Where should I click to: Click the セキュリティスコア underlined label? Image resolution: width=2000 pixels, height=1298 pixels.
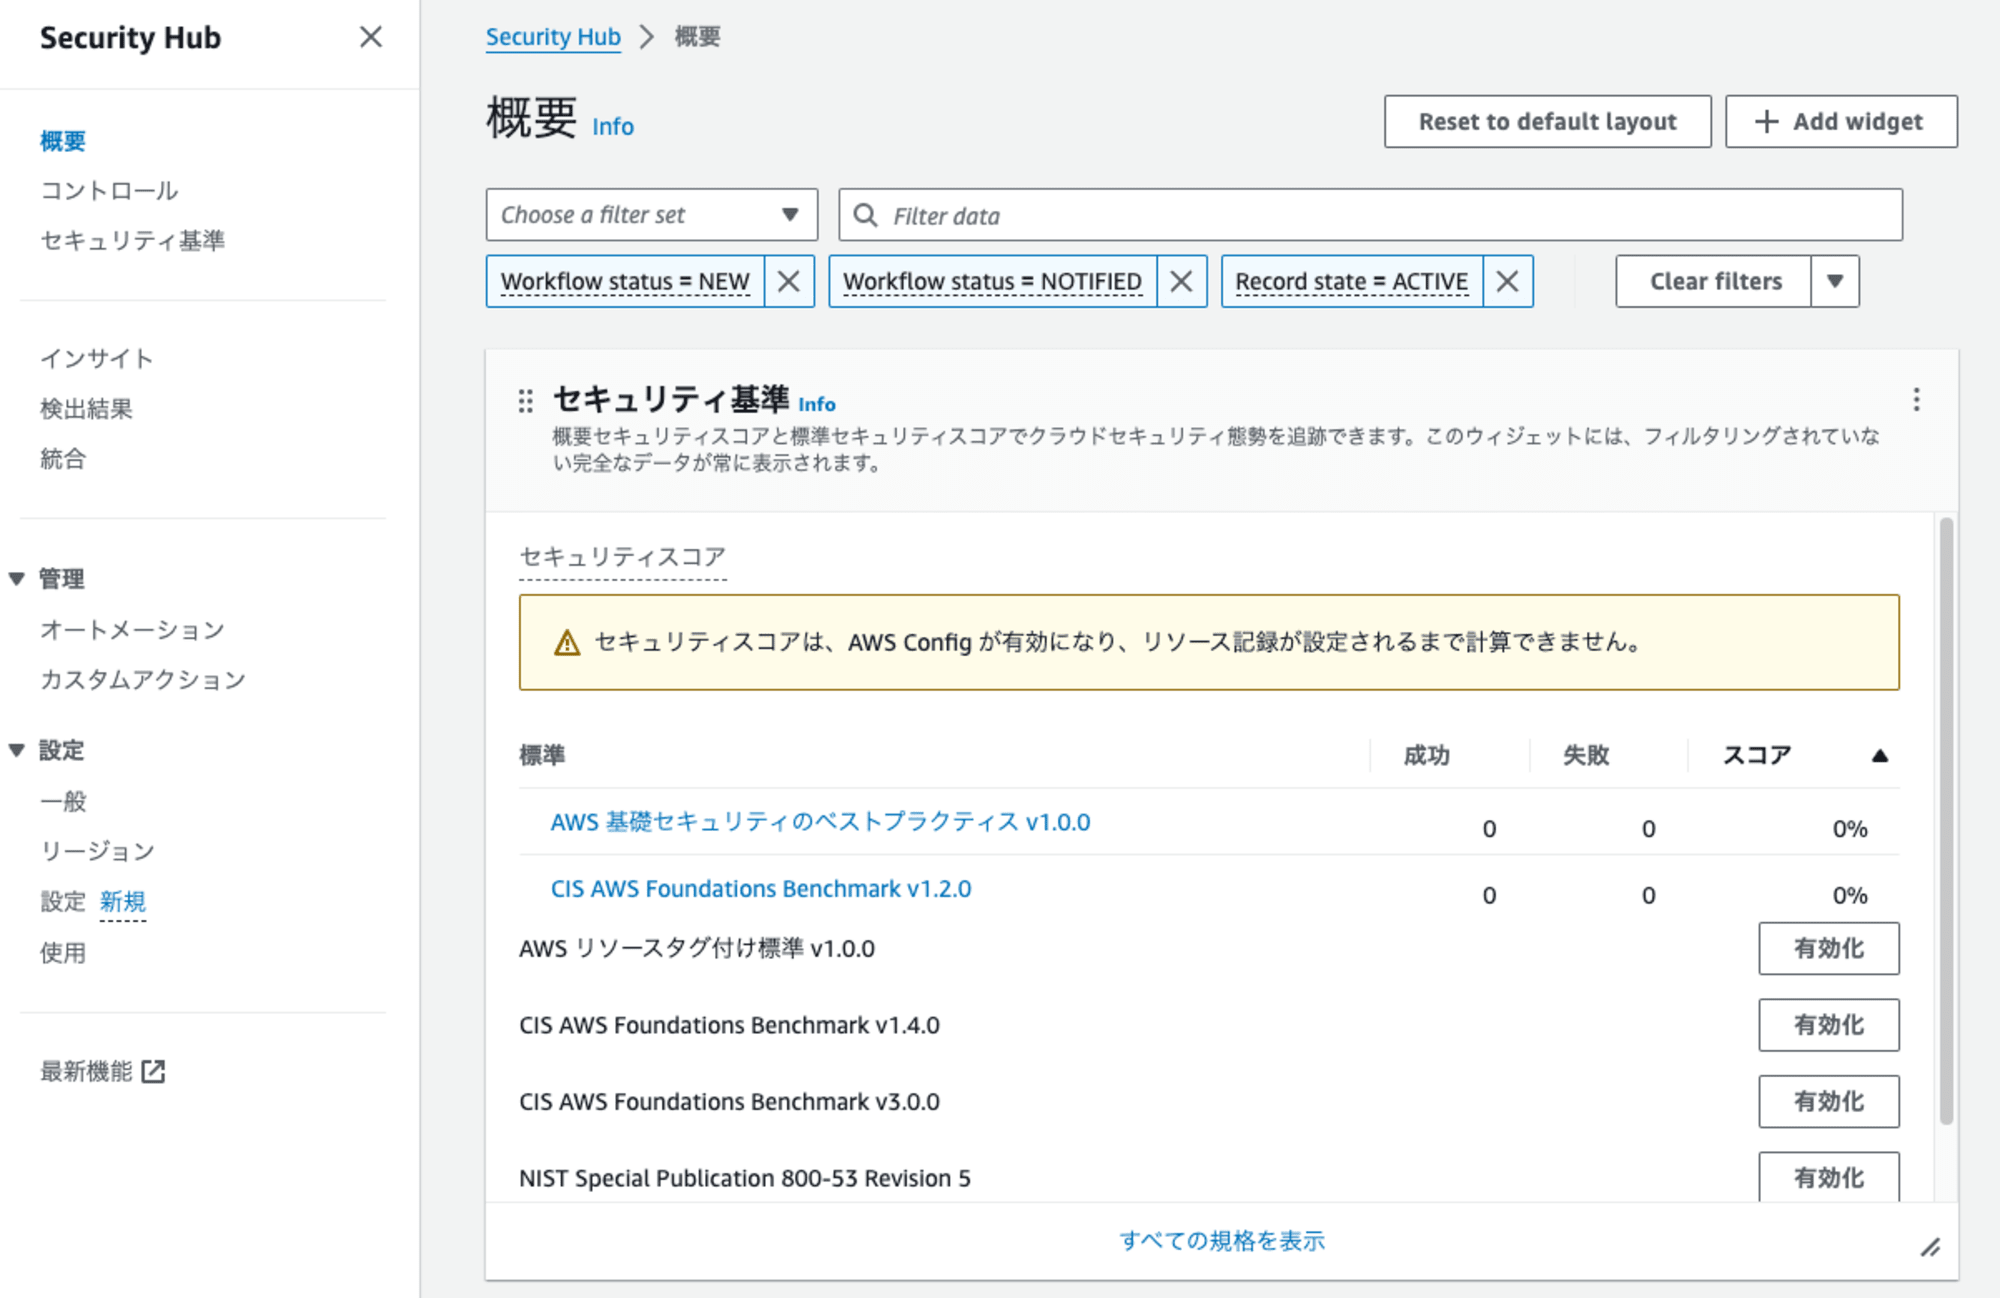(x=622, y=557)
